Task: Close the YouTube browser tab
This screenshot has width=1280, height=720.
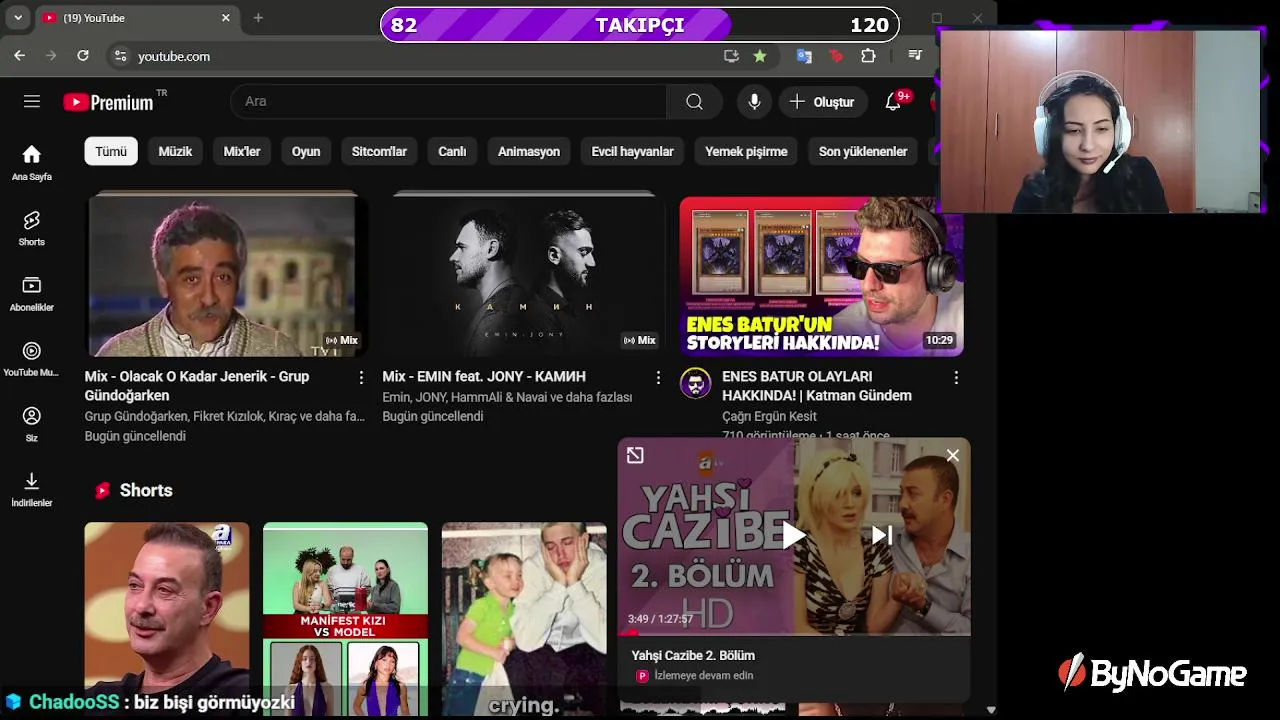Action: click(225, 18)
